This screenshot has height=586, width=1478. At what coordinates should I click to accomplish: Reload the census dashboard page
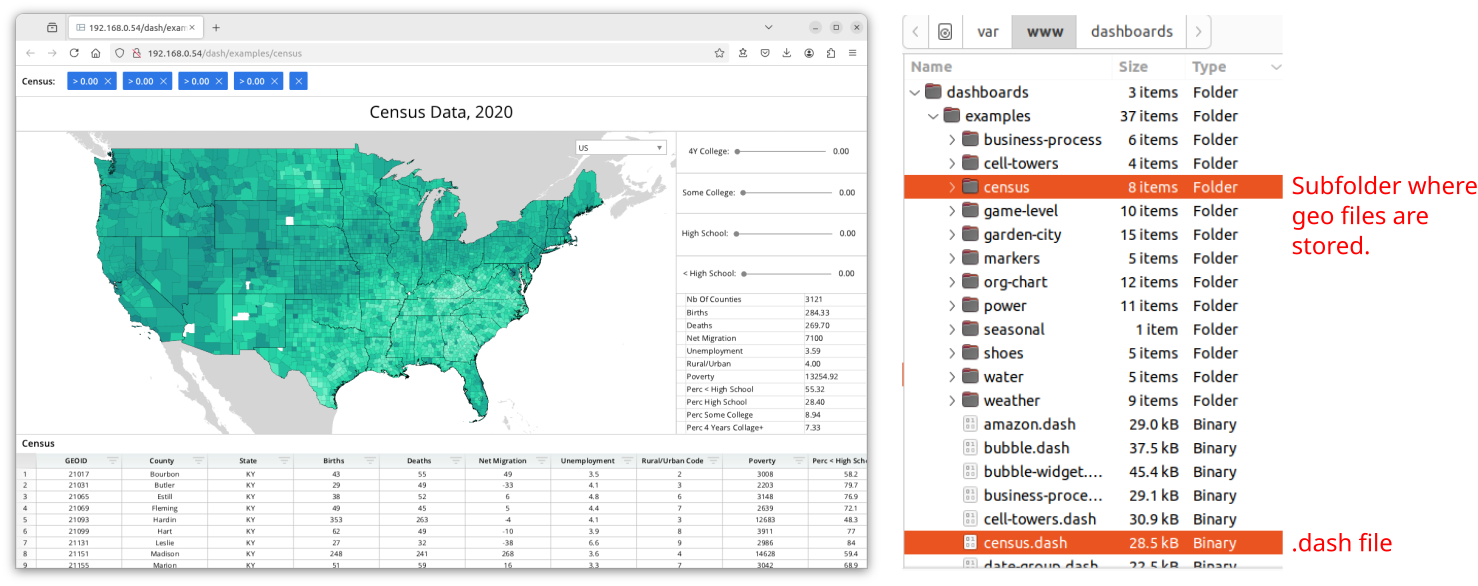coord(74,53)
